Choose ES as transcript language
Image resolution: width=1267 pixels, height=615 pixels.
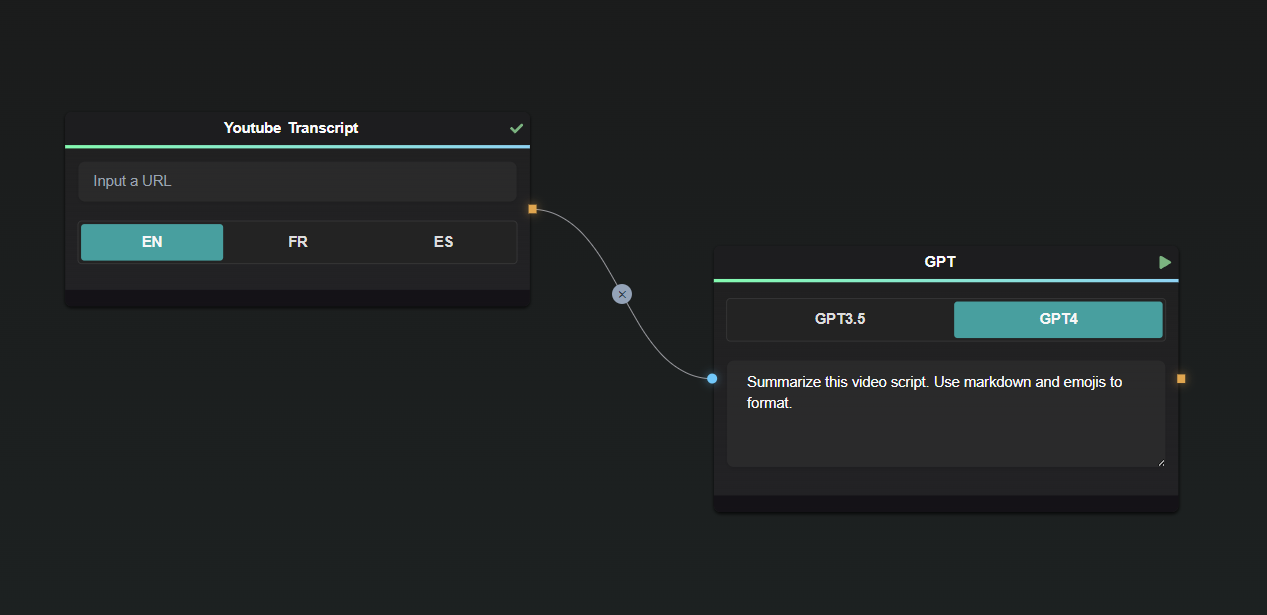pos(443,242)
